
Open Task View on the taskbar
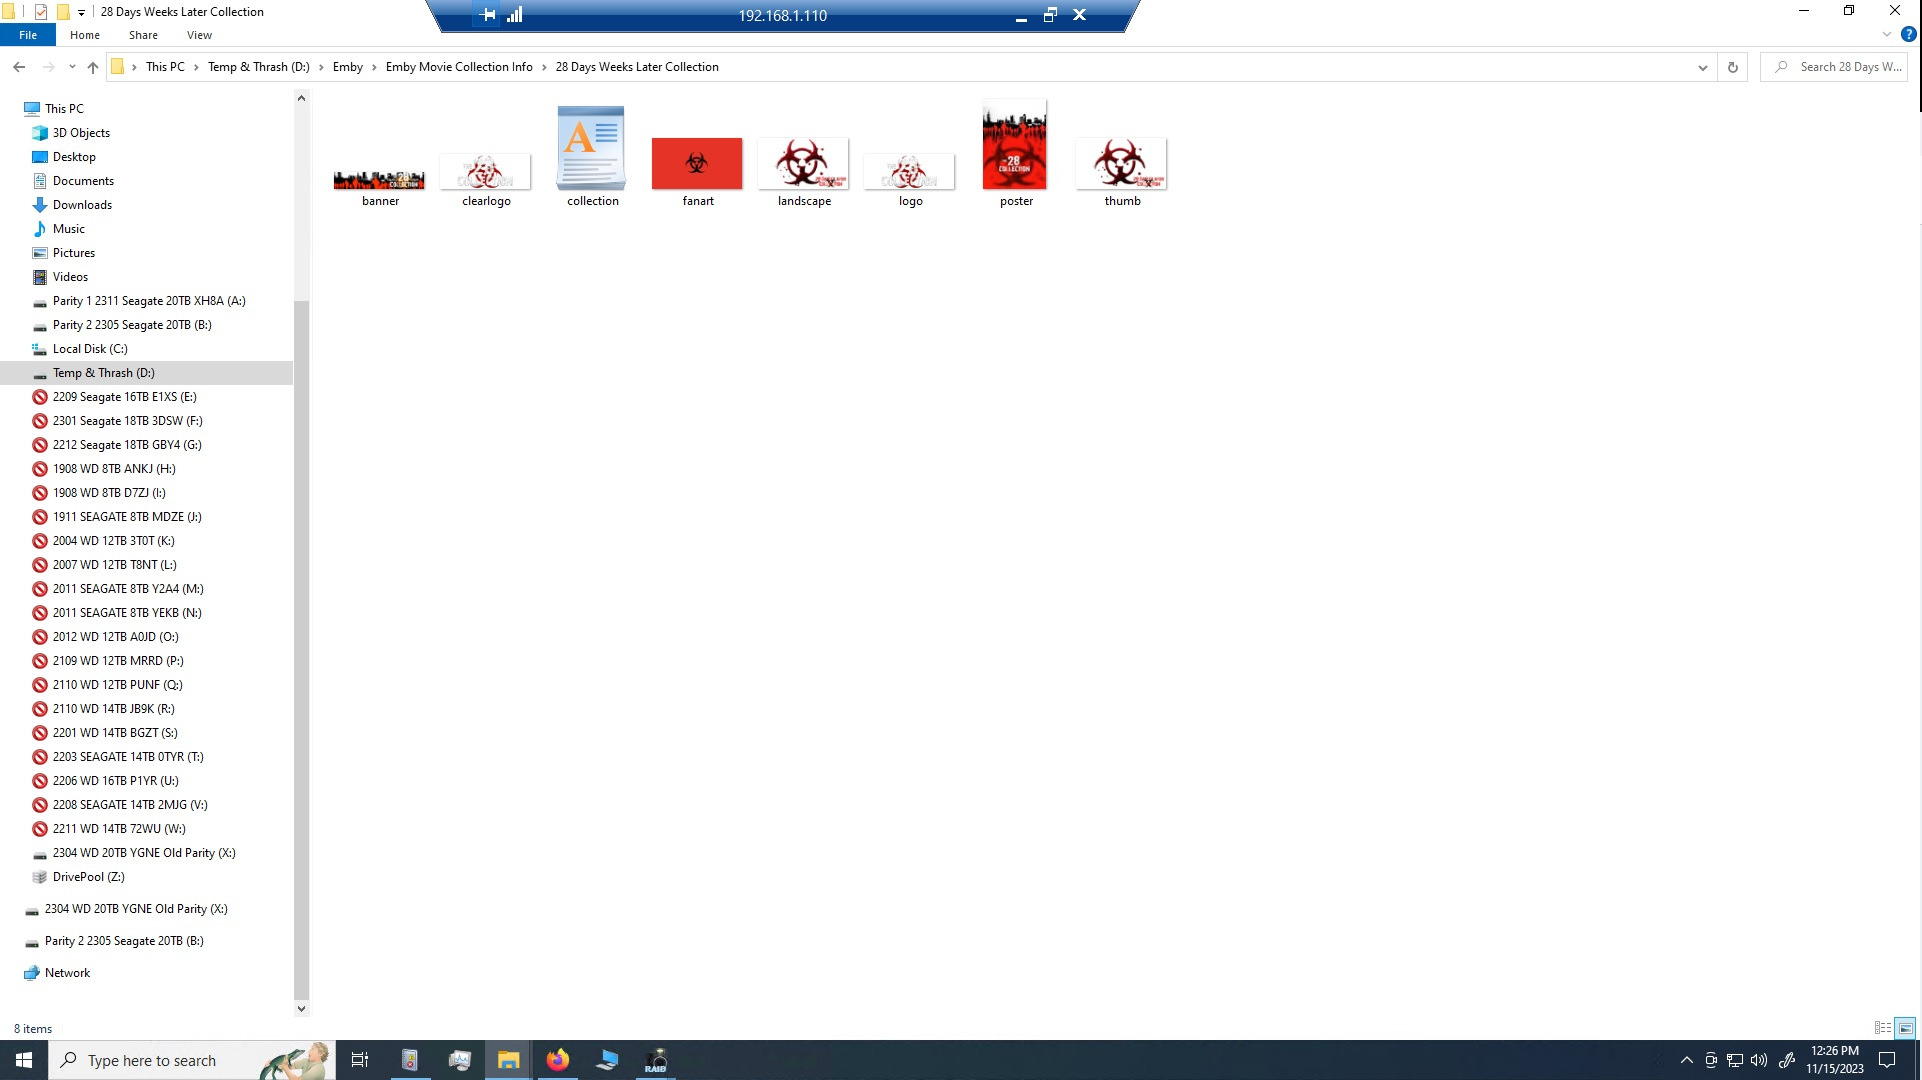(x=359, y=1060)
